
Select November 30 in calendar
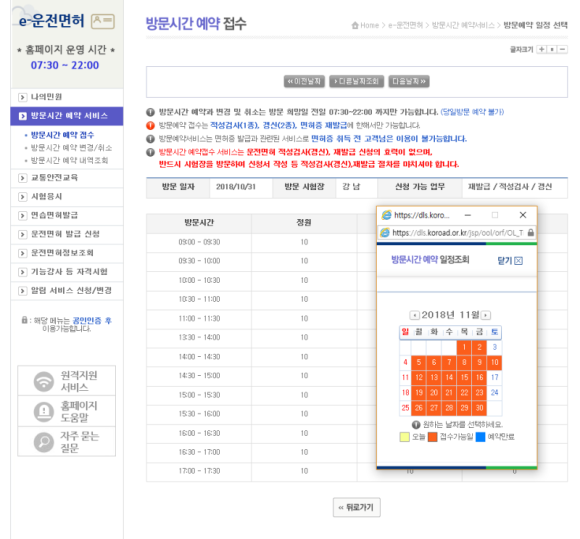[x=479, y=408]
